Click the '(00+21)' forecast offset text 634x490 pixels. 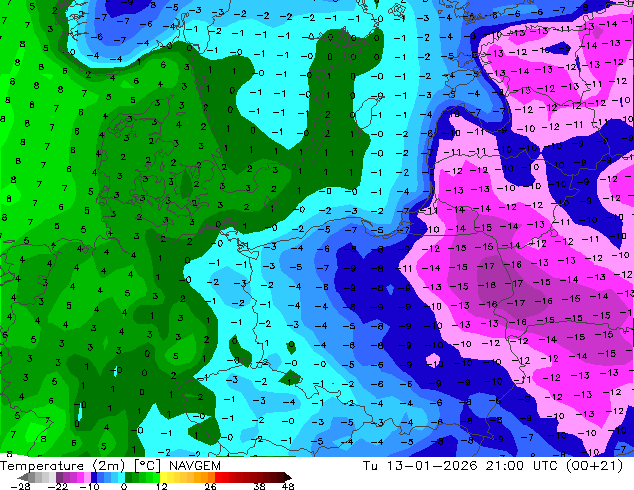tap(594, 466)
